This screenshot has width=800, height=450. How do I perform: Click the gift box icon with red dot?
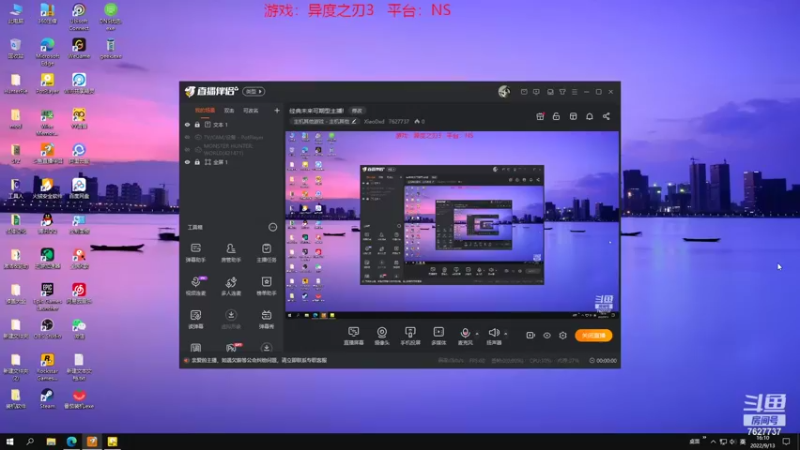coord(540,116)
